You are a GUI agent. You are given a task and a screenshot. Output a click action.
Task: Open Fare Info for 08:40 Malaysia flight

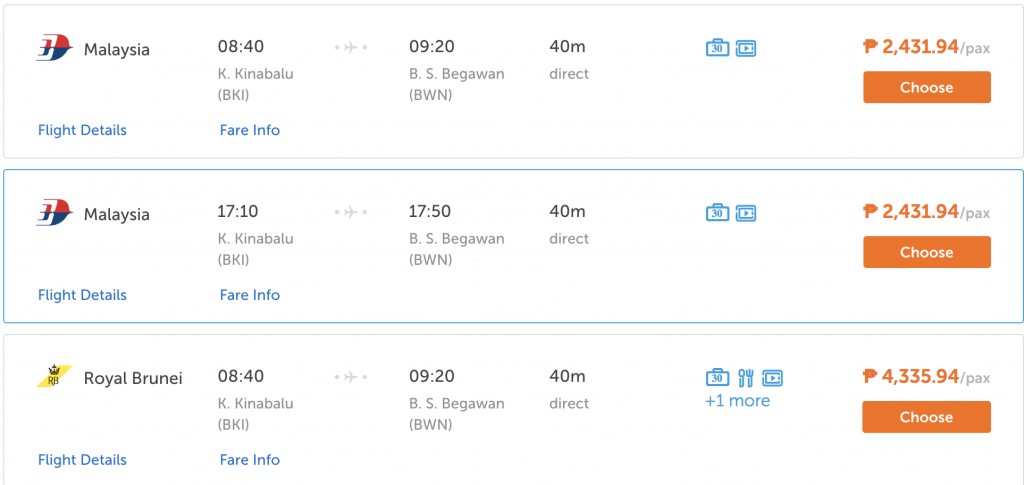click(x=249, y=130)
